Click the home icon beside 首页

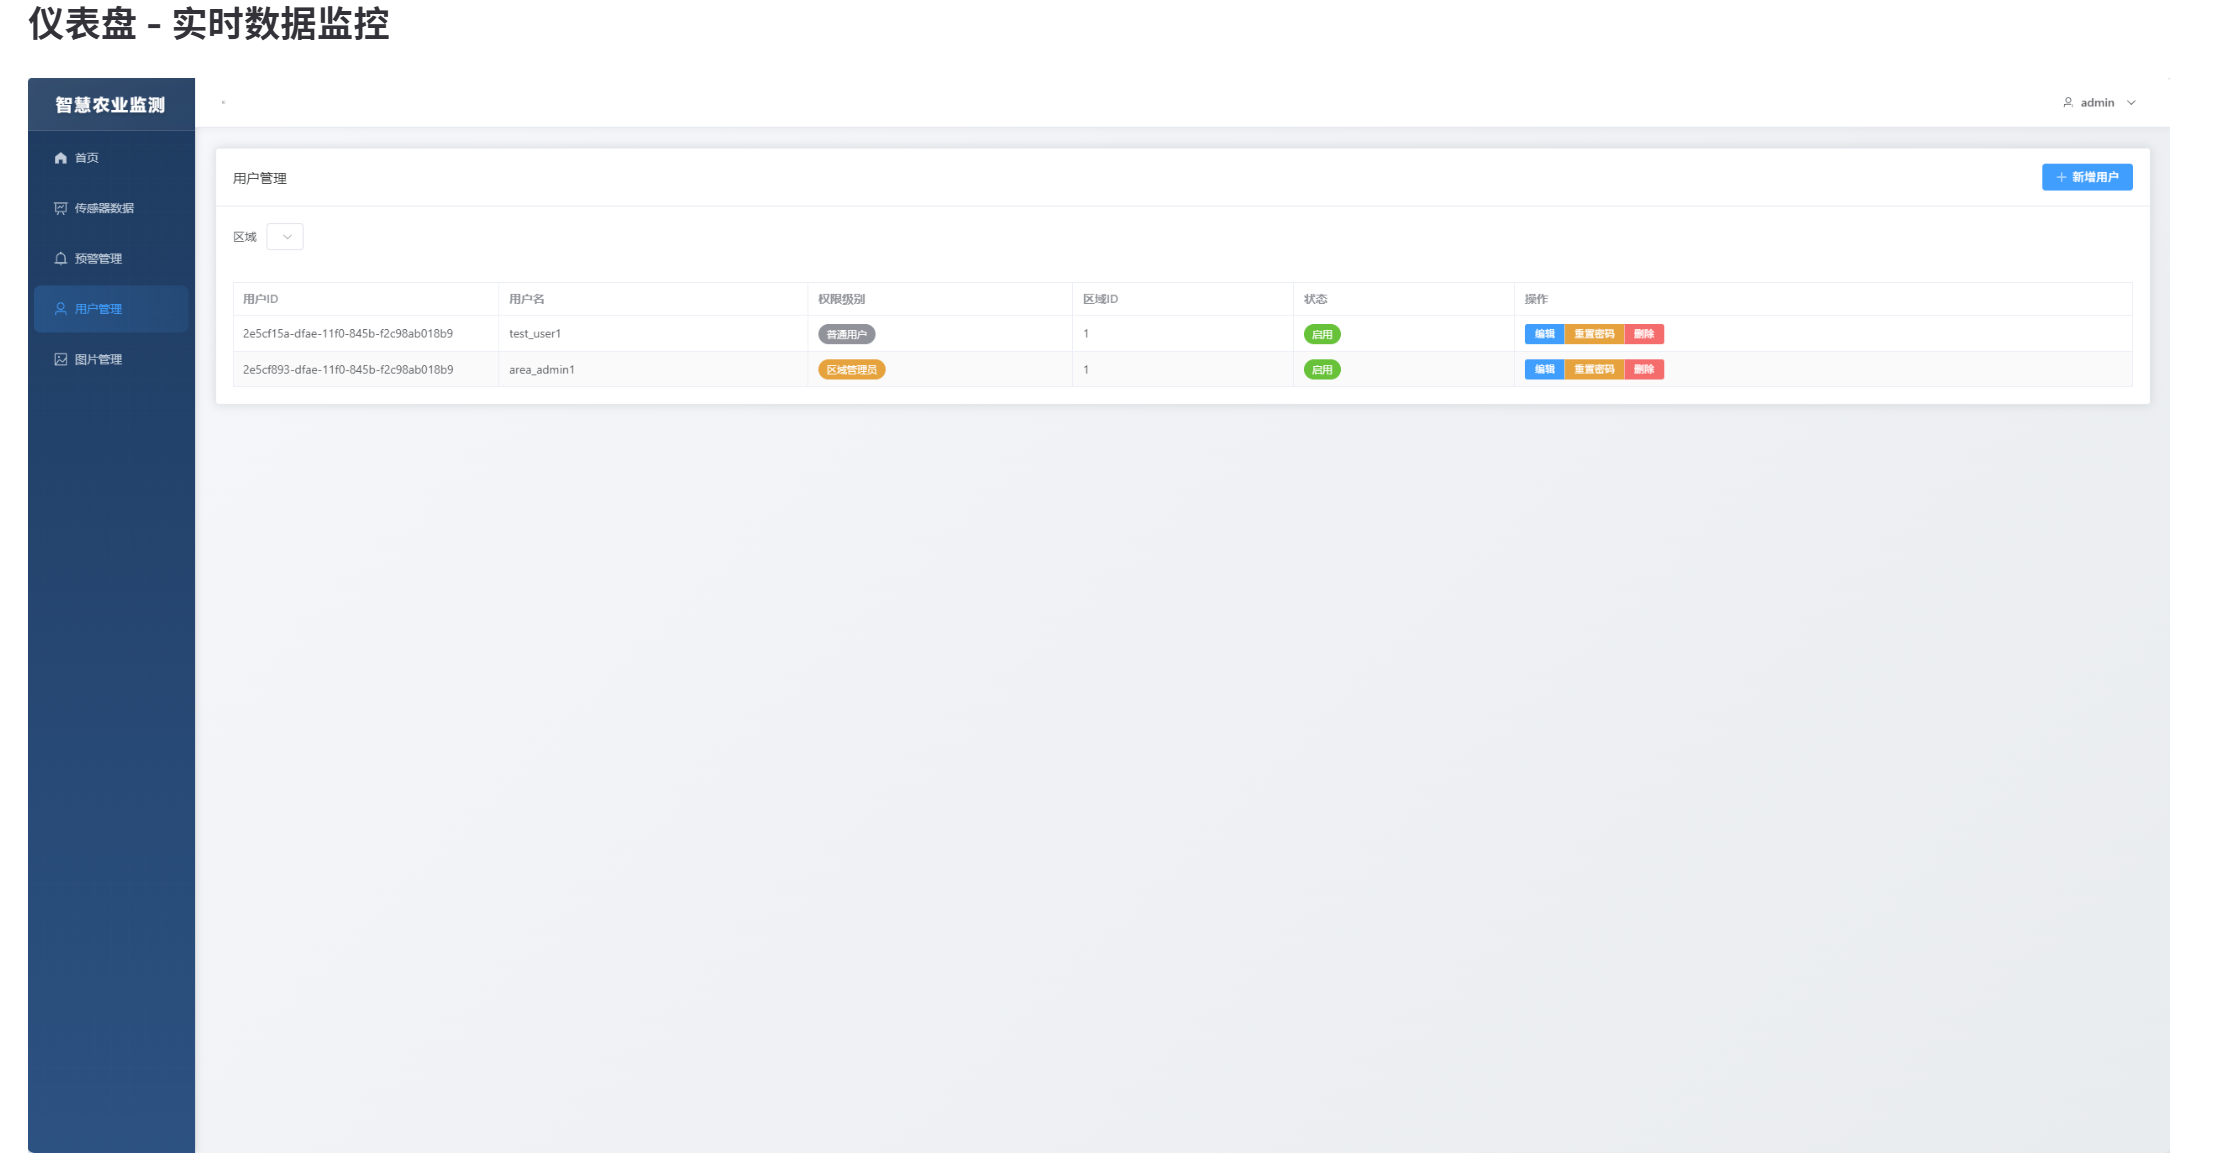pyautogui.click(x=61, y=158)
